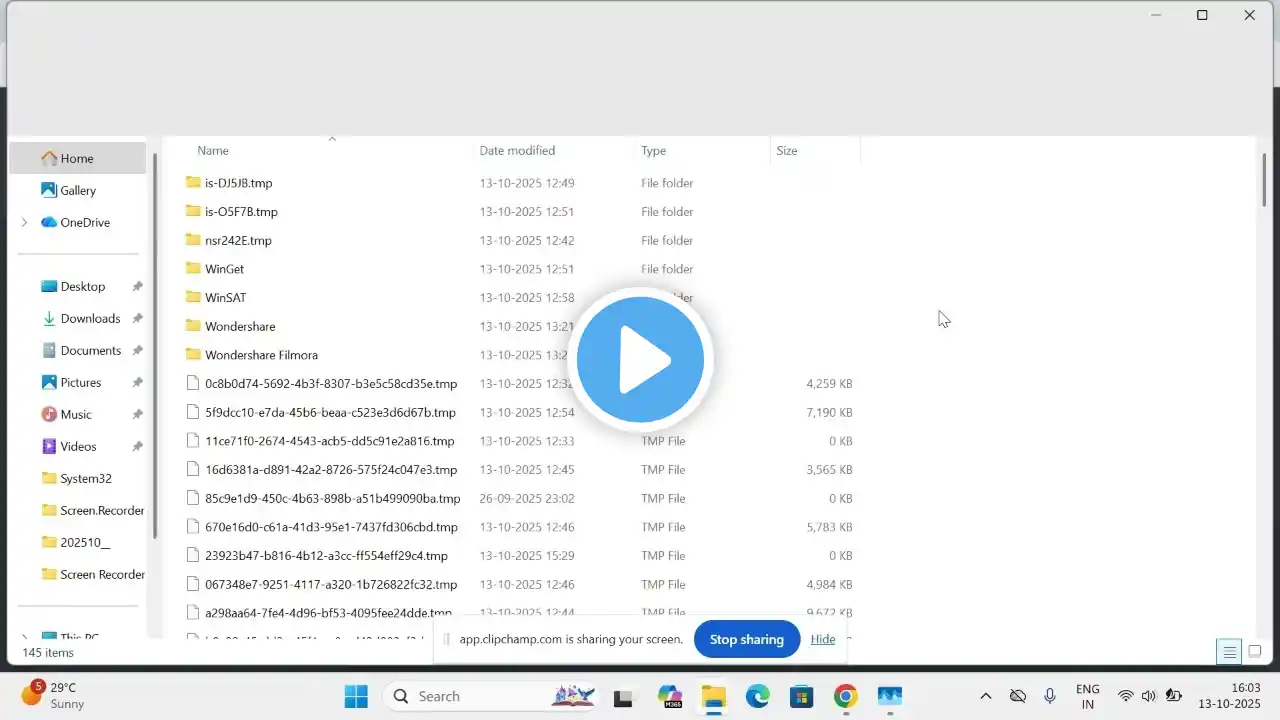This screenshot has width=1280, height=720.
Task: Expand the OneDrive tree node
Action: tap(24, 222)
